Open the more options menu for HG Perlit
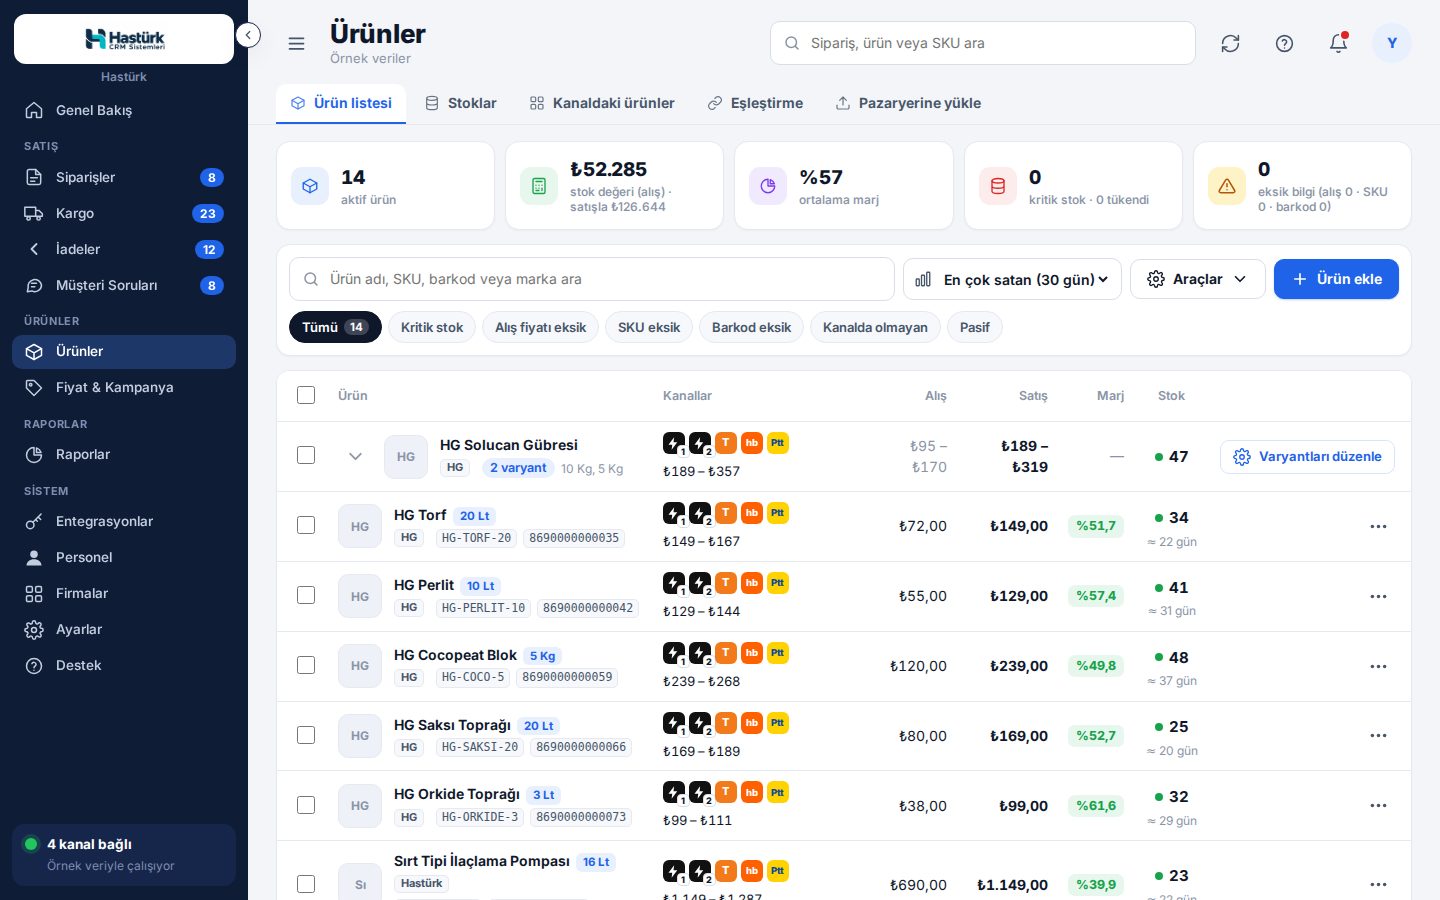This screenshot has height=900, width=1440. [x=1378, y=596]
